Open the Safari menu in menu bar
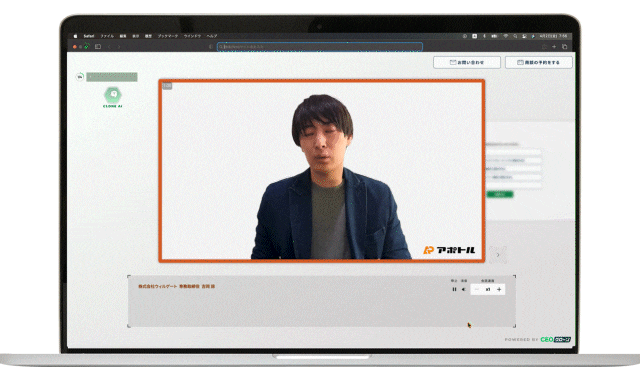Viewport: 640px width, 382px height. (89, 36)
